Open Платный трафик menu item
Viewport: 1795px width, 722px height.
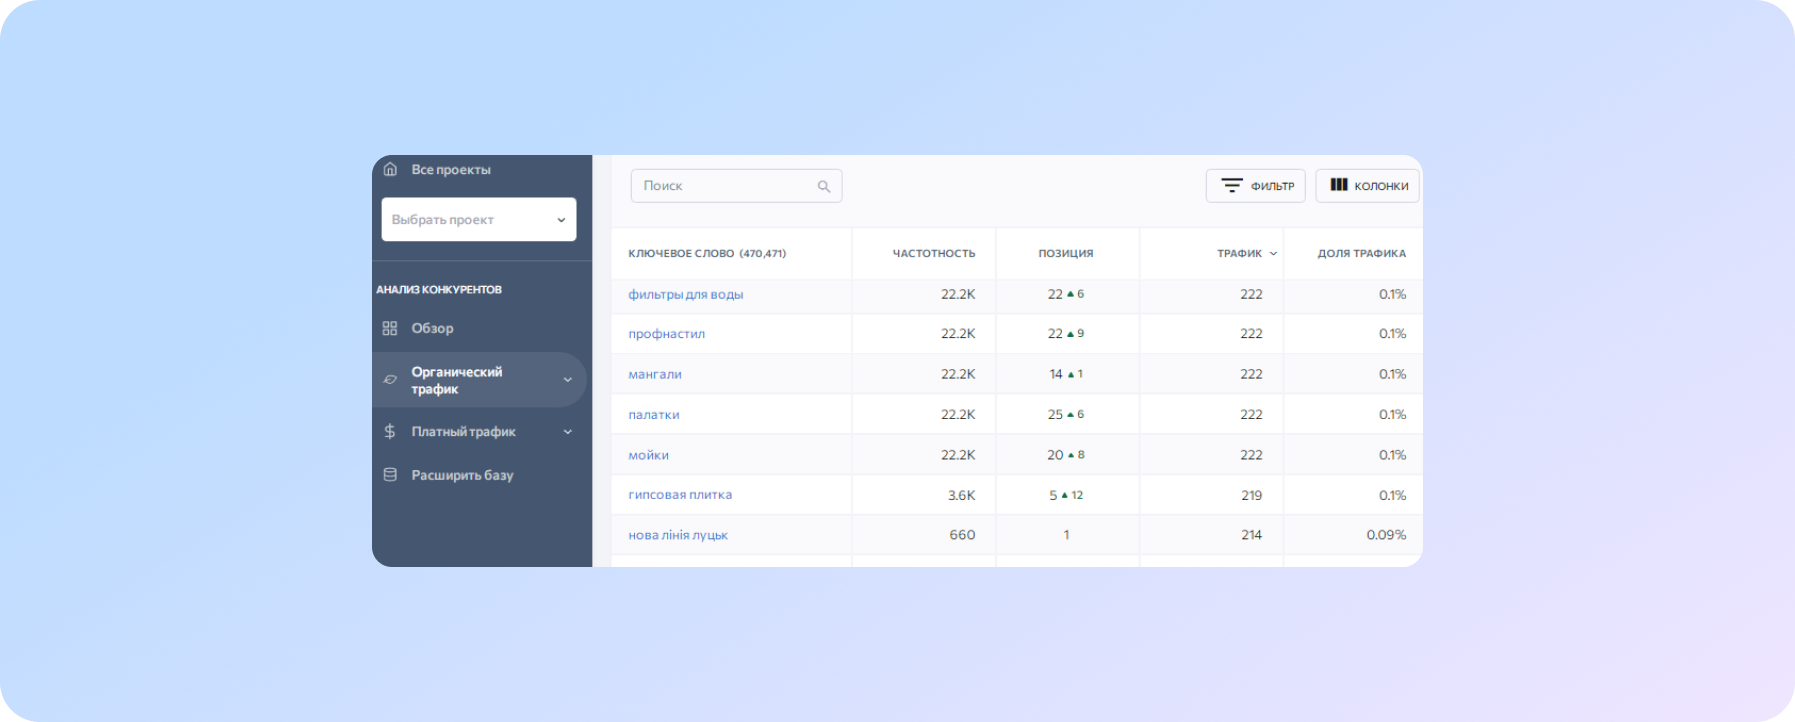pos(463,432)
